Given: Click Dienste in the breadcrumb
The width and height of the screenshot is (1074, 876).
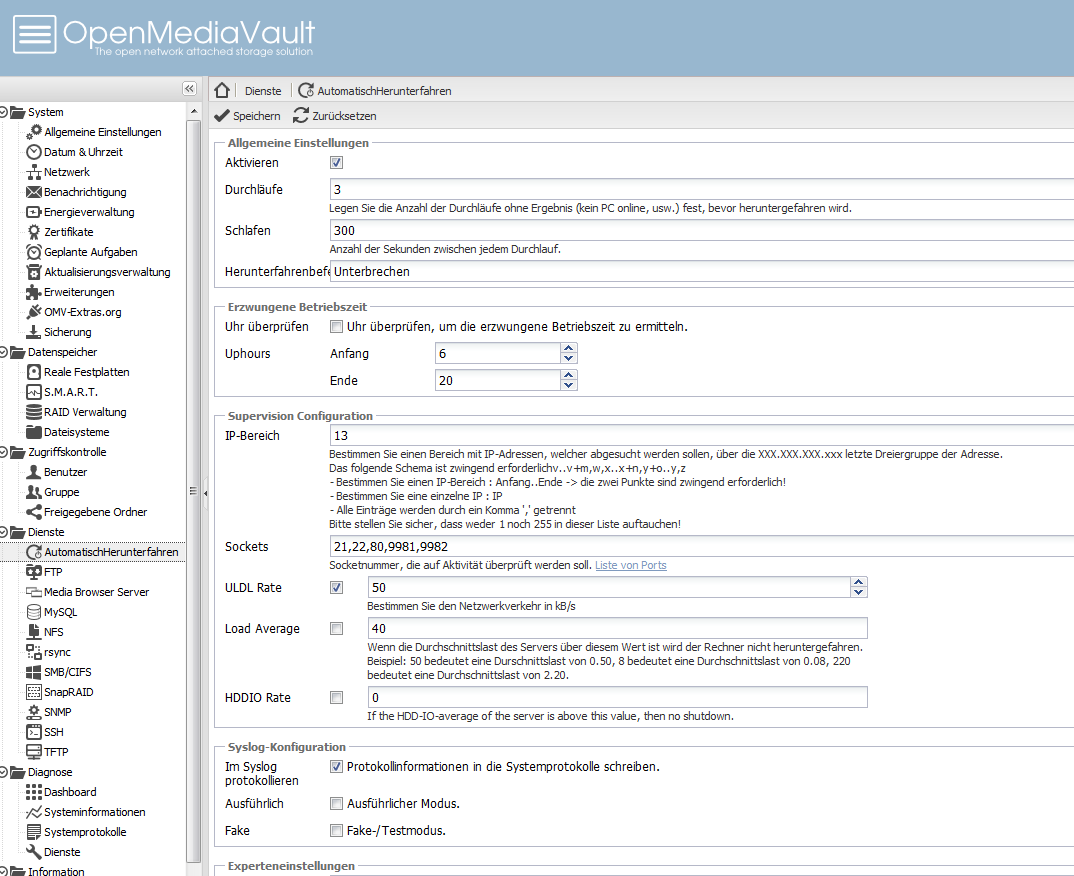Looking at the screenshot, I should pos(263,90).
